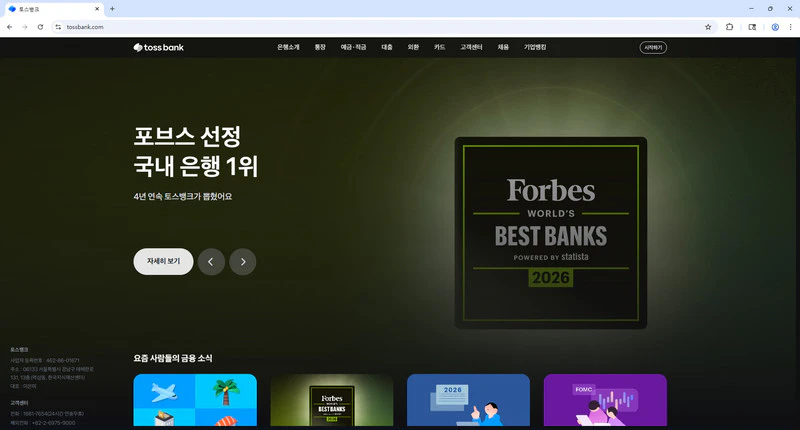Click the 4년 연속 토스뱅크가 뽑혔어요 subtitle
This screenshot has height=430, width=800.
183,196
